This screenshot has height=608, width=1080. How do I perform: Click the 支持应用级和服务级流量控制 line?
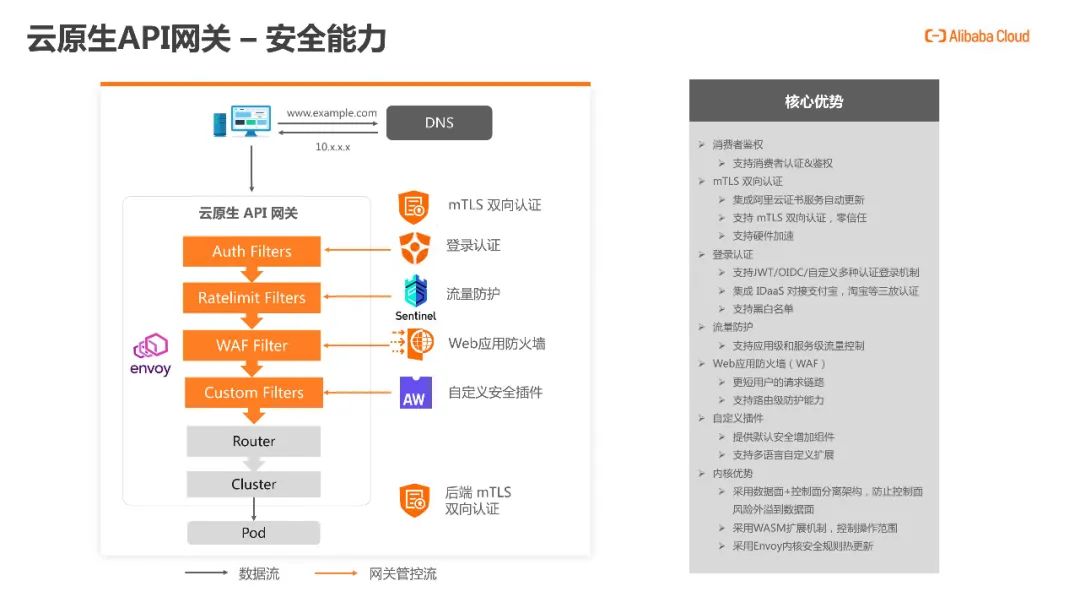point(798,346)
